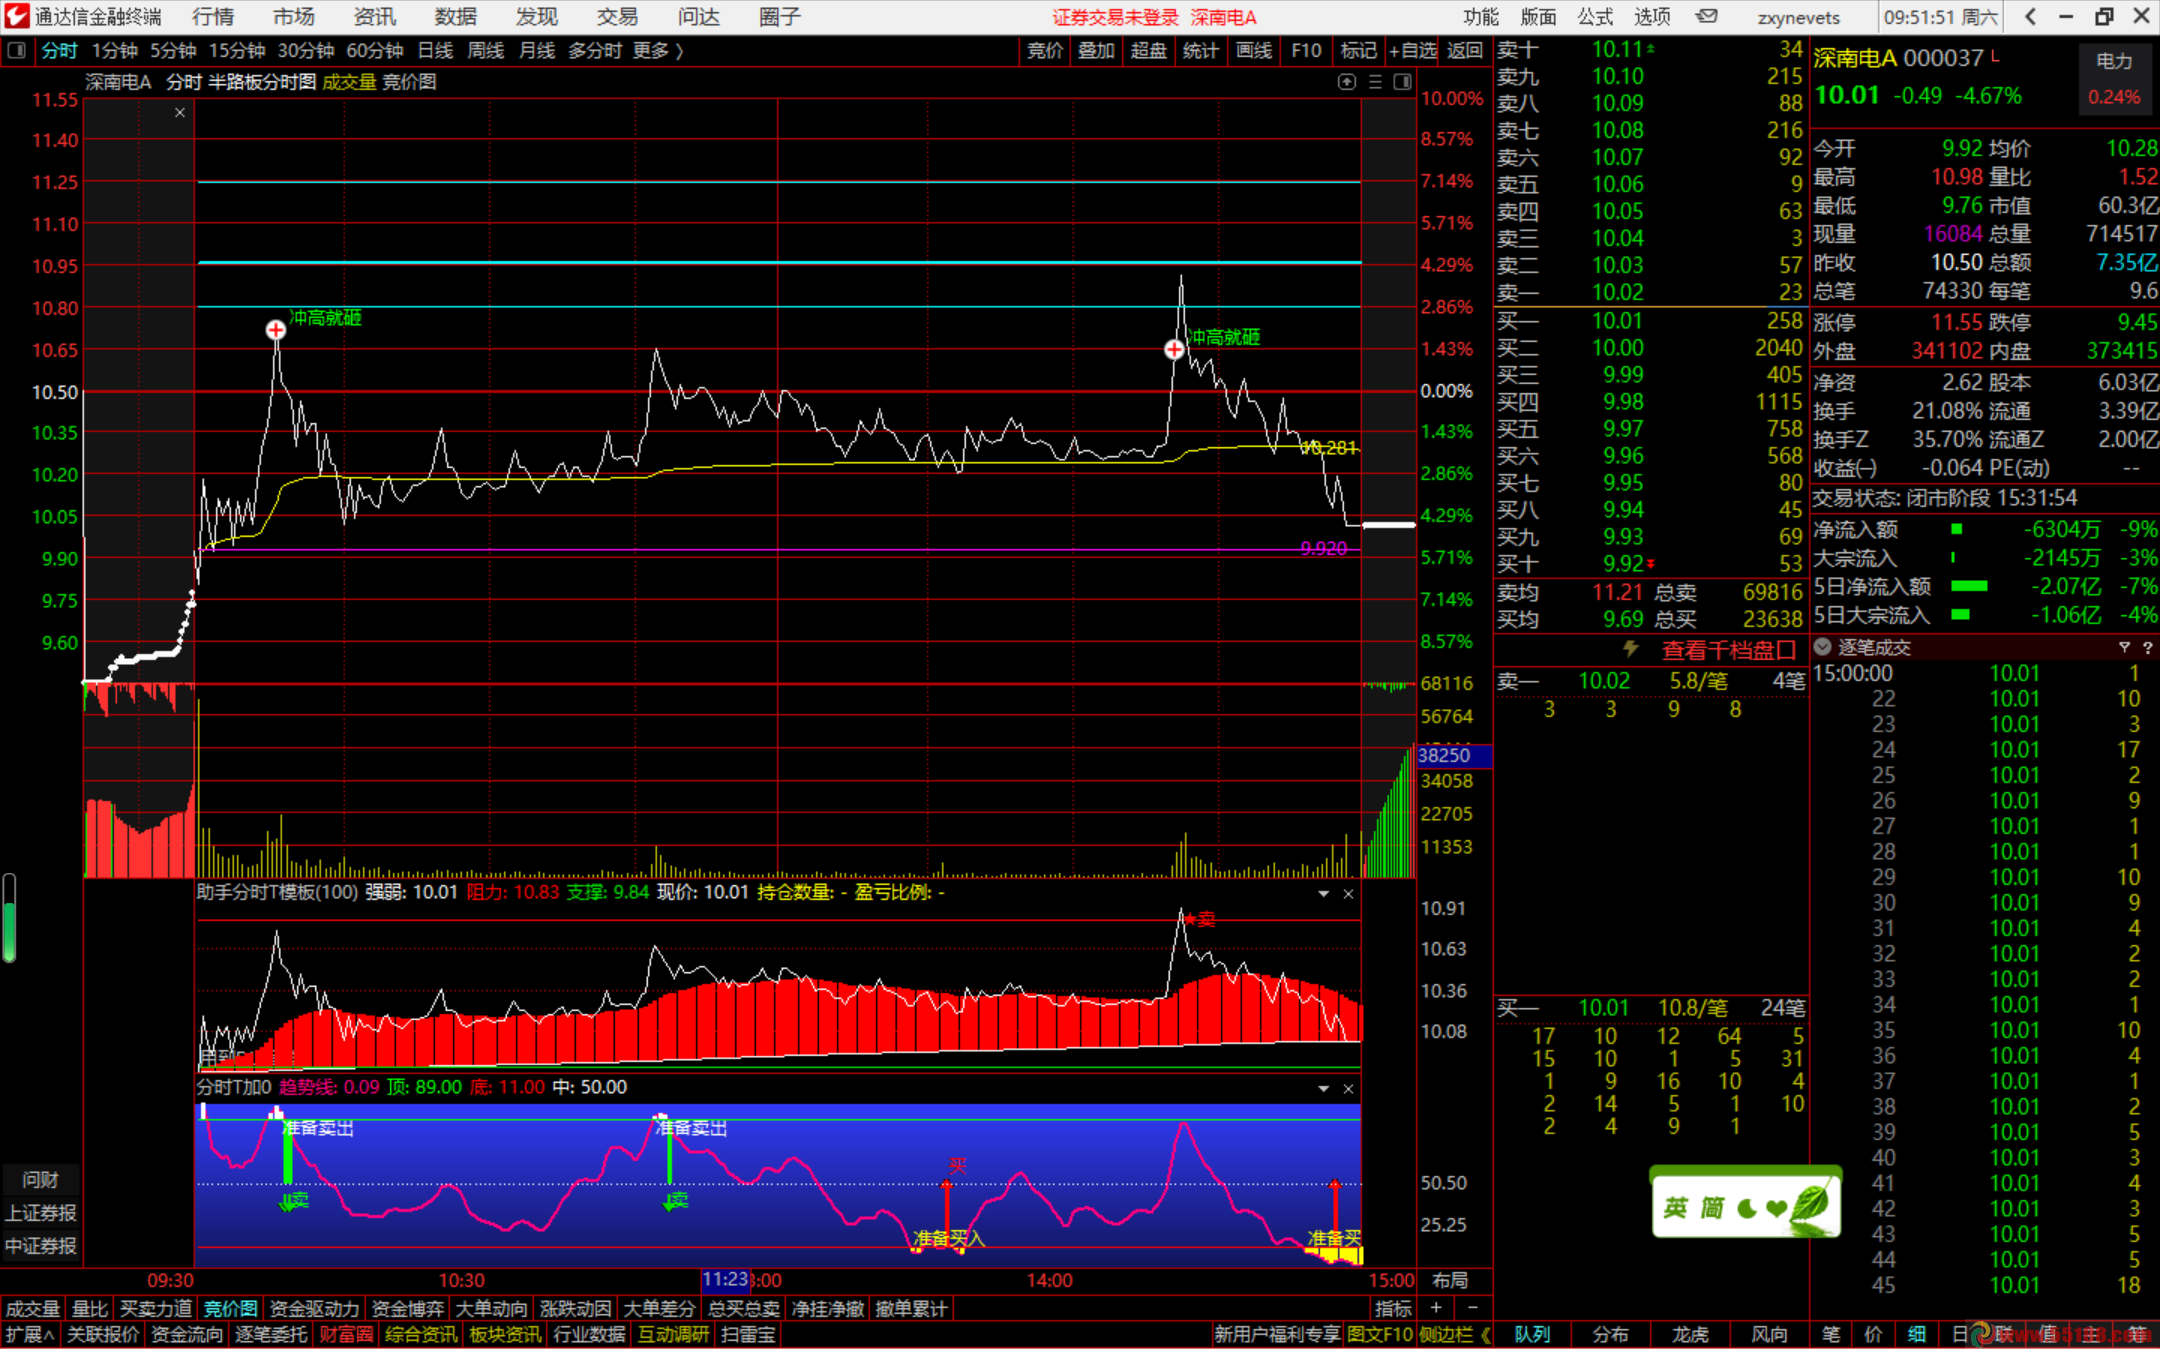Open the 上证券报 side shortcut

point(40,1213)
